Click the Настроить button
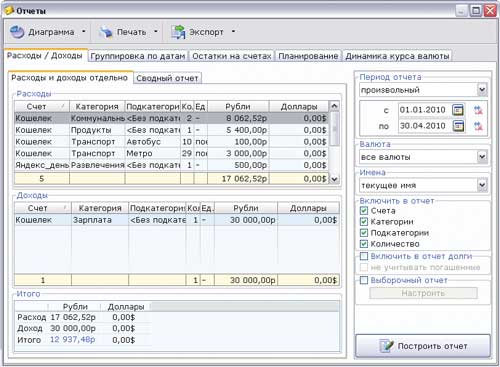The image size is (500, 367). (423, 293)
